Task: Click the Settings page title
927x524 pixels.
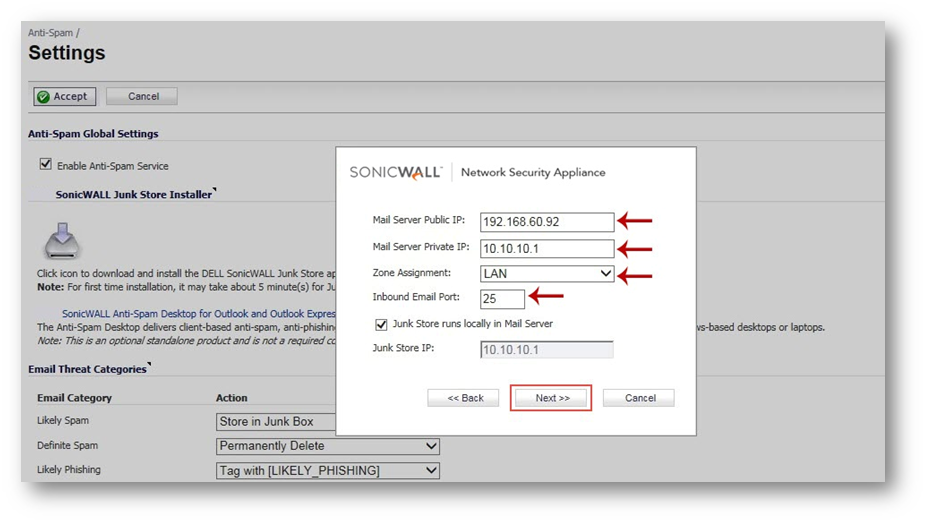Action: (x=67, y=53)
